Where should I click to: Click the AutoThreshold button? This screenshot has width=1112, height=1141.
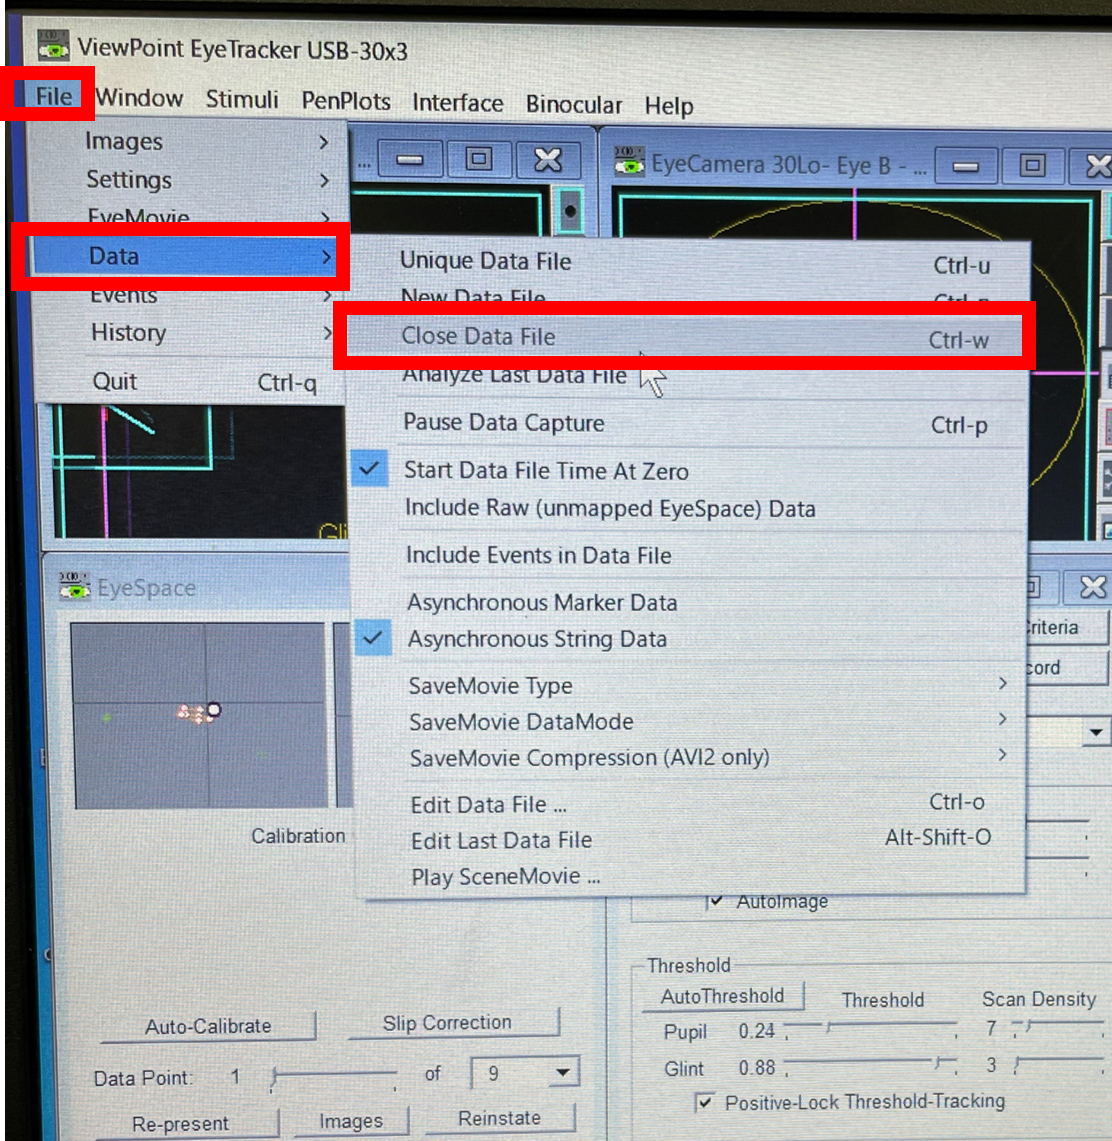[723, 995]
